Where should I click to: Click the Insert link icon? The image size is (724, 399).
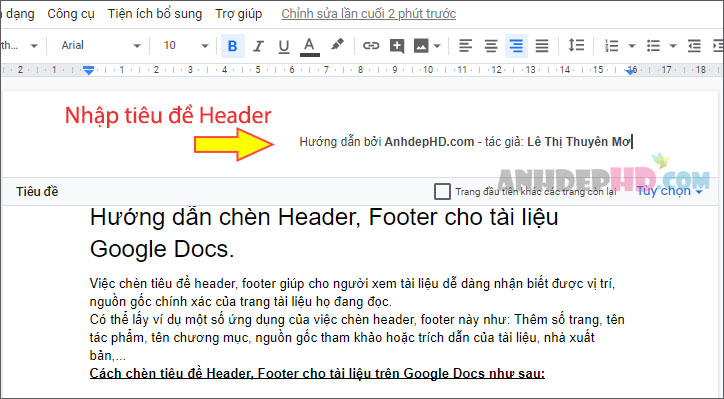371,46
